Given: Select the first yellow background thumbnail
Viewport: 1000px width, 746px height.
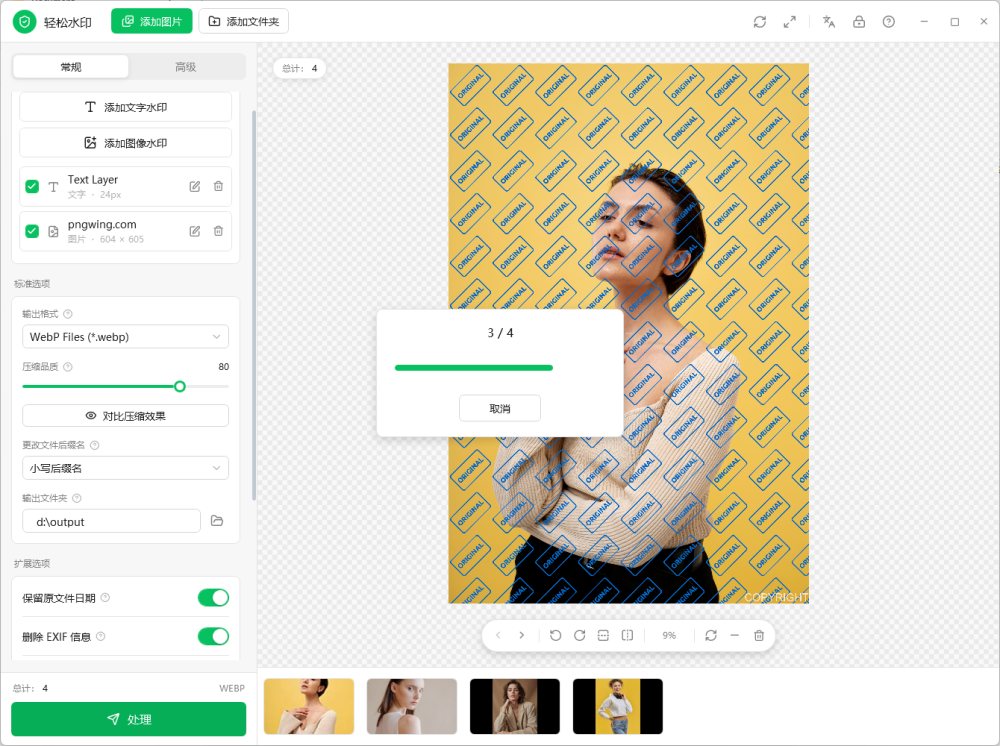Looking at the screenshot, I should click(309, 706).
